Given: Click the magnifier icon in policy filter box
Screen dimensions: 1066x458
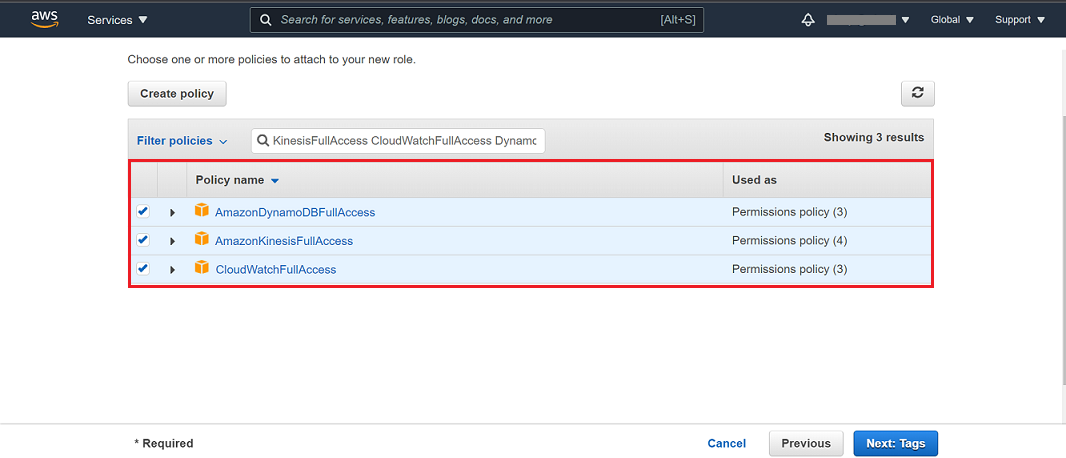Looking at the screenshot, I should point(263,141).
